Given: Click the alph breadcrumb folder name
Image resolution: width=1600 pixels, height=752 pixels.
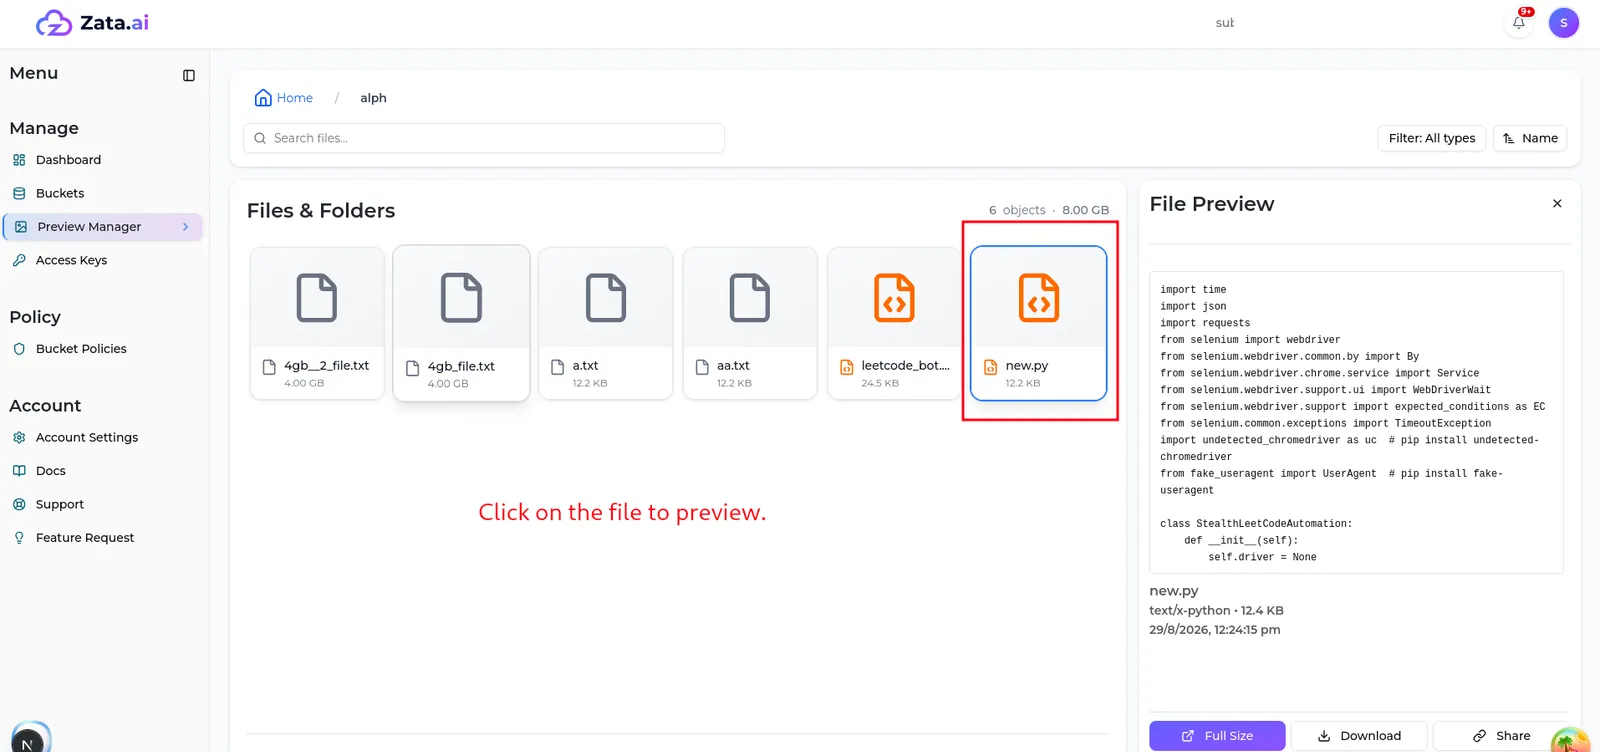Looking at the screenshot, I should click(373, 98).
